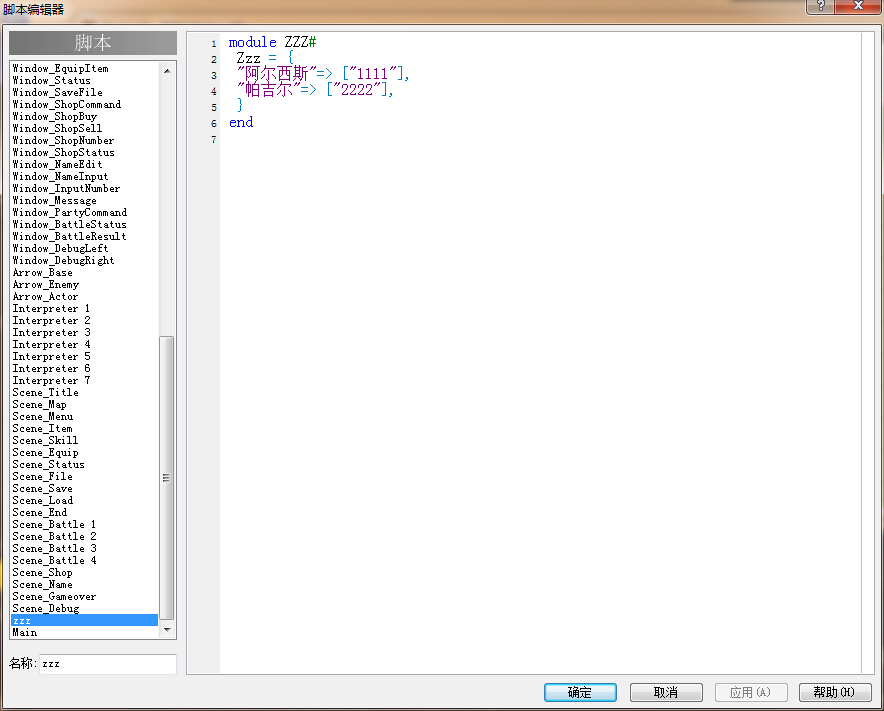Select the Arrow_Actor script

[x=84, y=297]
